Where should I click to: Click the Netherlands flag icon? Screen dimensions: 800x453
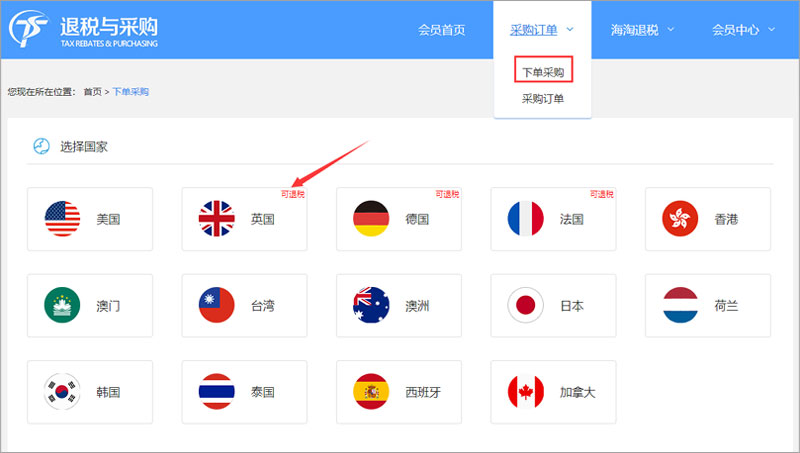(x=680, y=305)
